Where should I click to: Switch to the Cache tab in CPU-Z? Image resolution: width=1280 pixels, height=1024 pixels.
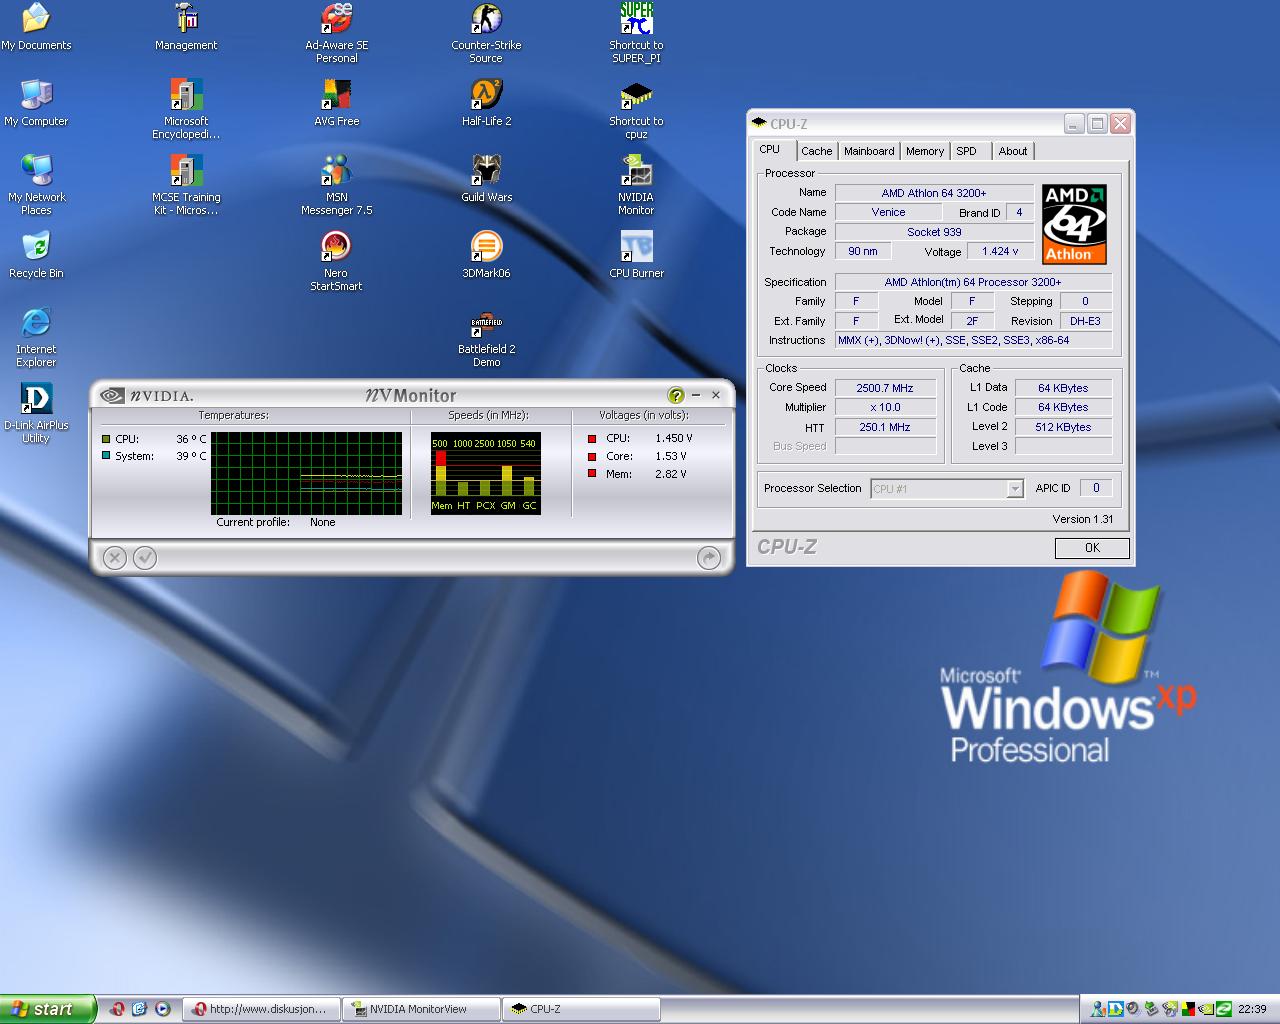(816, 151)
